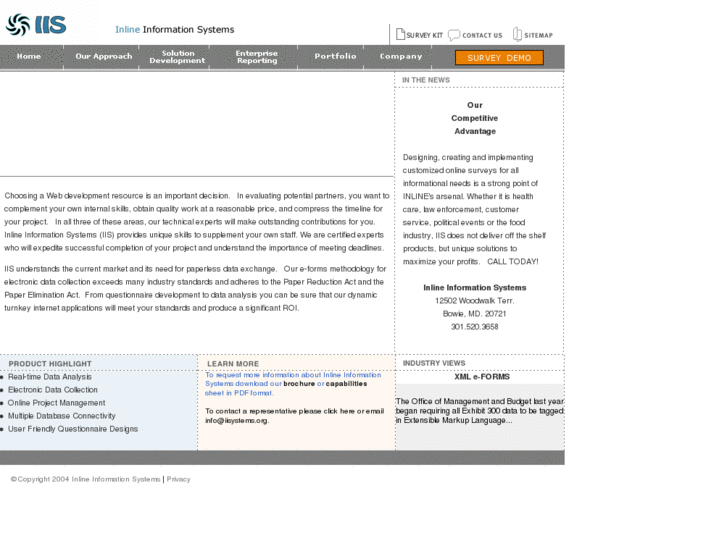Click the address line '12502 Woodwalk Terr.'
The width and height of the screenshot is (727, 545).
475,301
